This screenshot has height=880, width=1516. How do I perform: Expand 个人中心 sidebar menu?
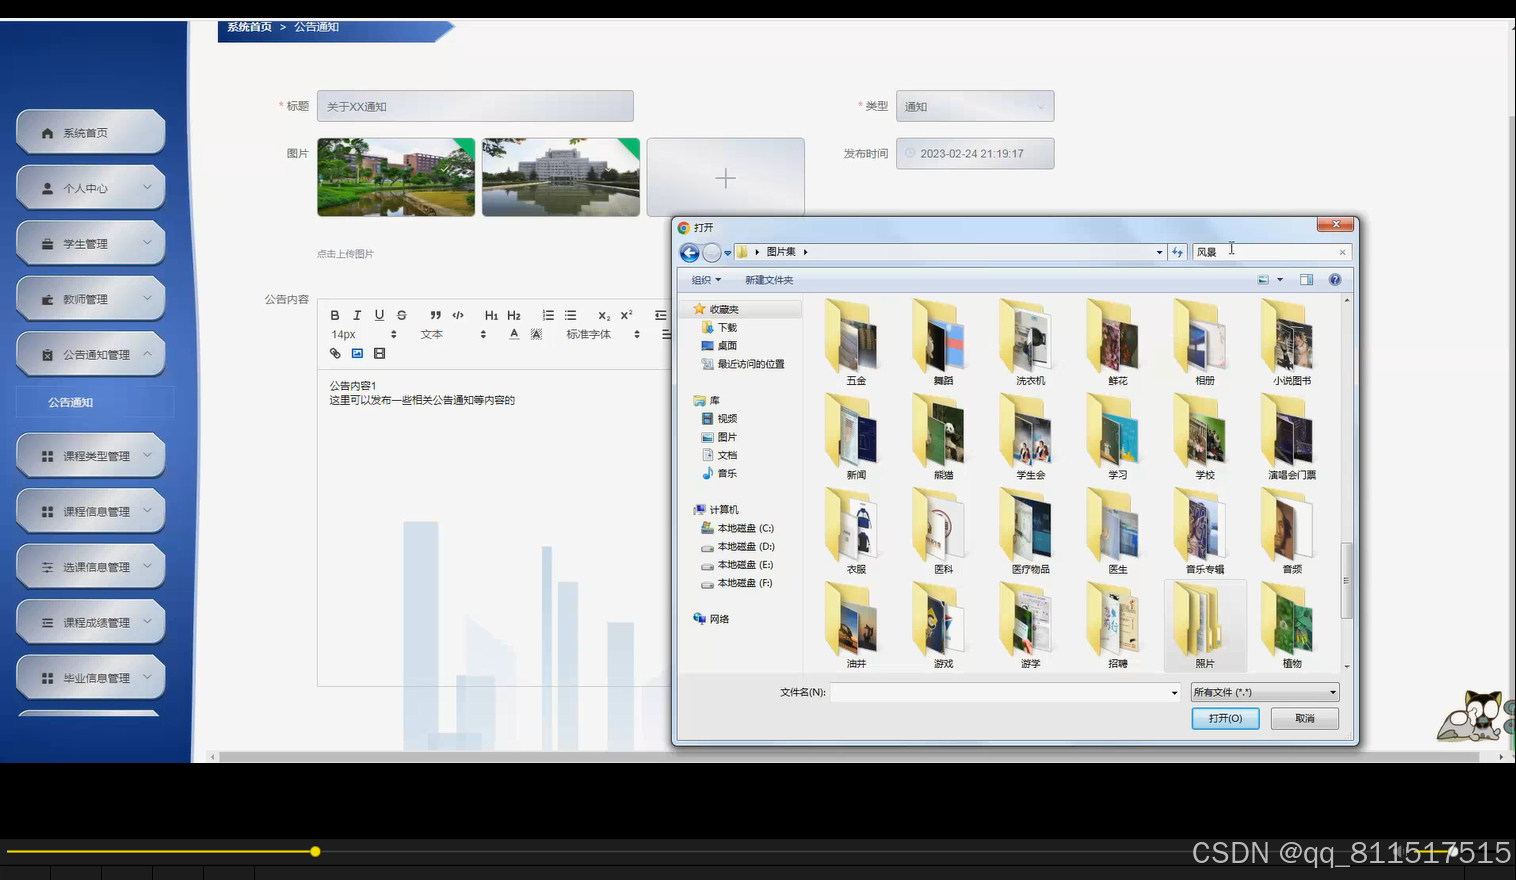point(90,188)
